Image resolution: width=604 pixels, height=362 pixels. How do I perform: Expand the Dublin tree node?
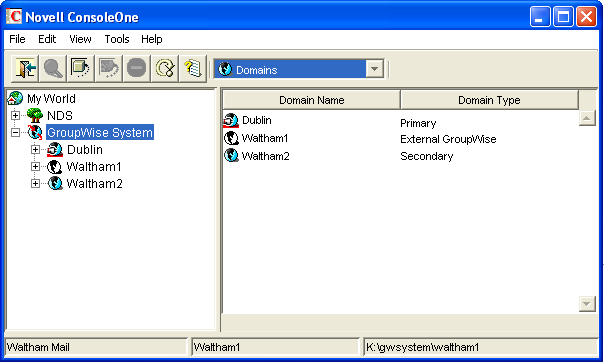tap(35, 149)
